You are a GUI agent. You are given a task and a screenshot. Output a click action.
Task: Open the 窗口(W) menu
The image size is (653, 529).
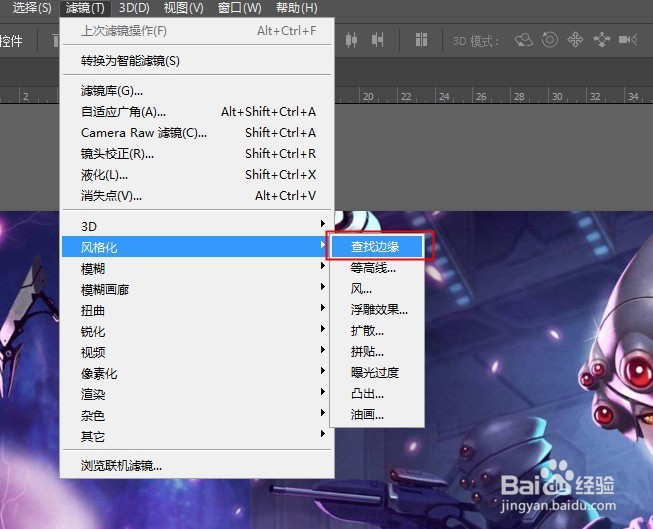click(239, 7)
